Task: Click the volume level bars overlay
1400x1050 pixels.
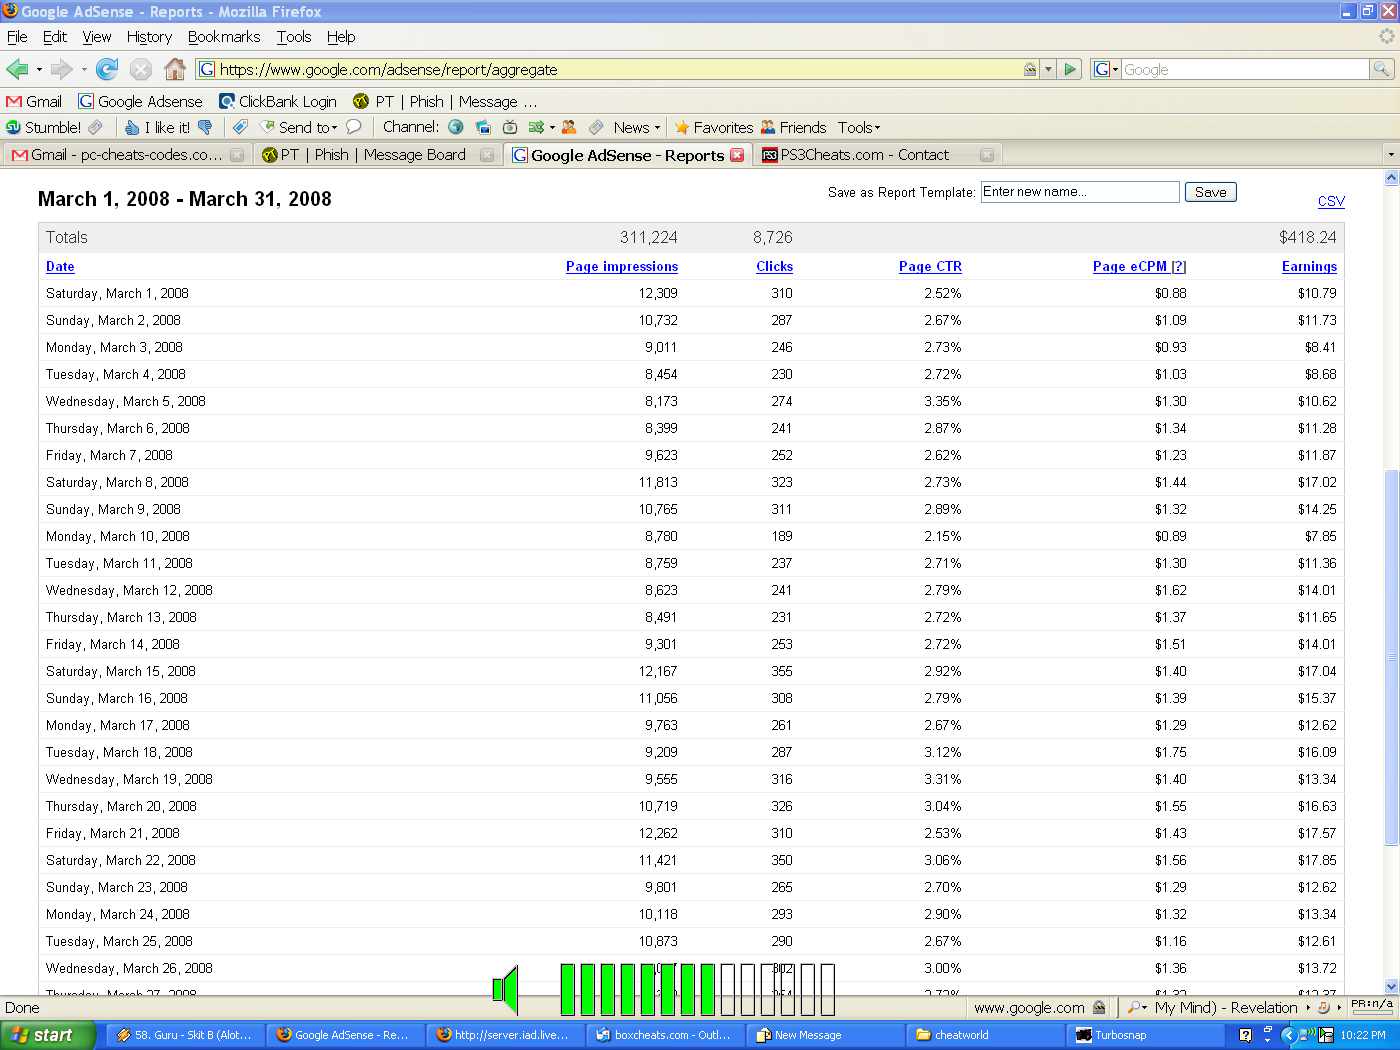Action: click(x=697, y=990)
